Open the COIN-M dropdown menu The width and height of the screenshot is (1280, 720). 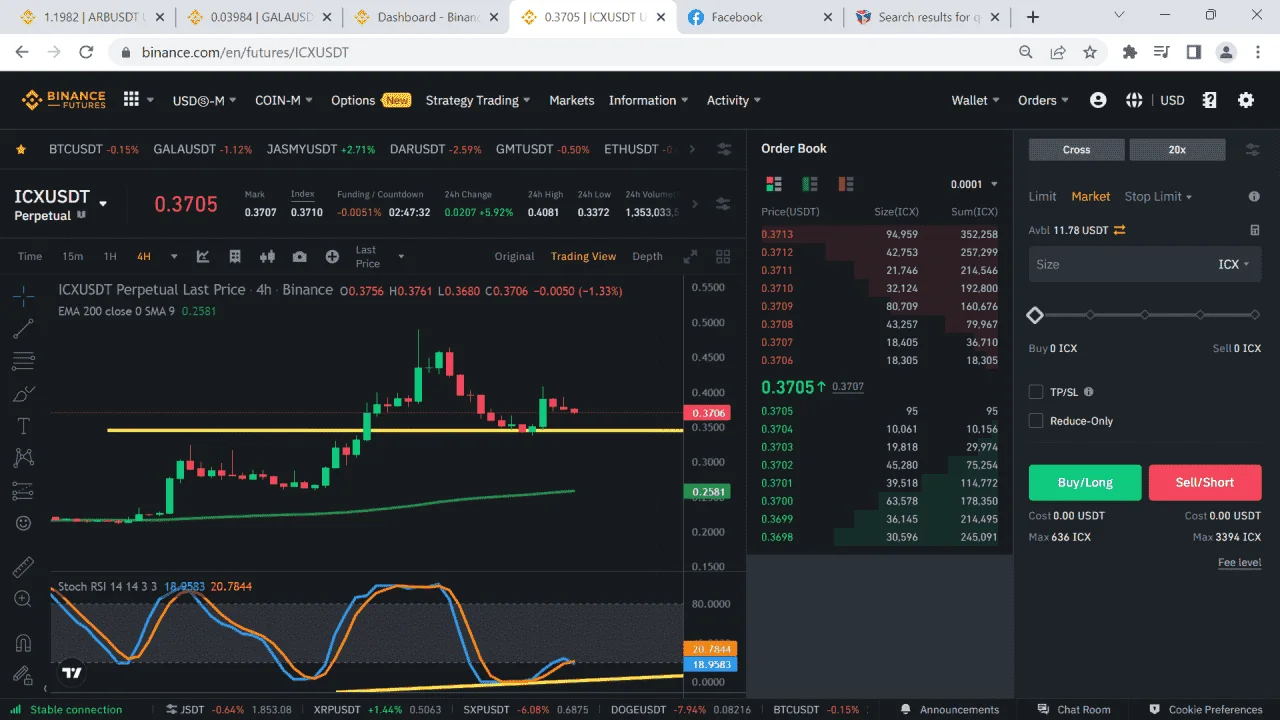[x=284, y=100]
